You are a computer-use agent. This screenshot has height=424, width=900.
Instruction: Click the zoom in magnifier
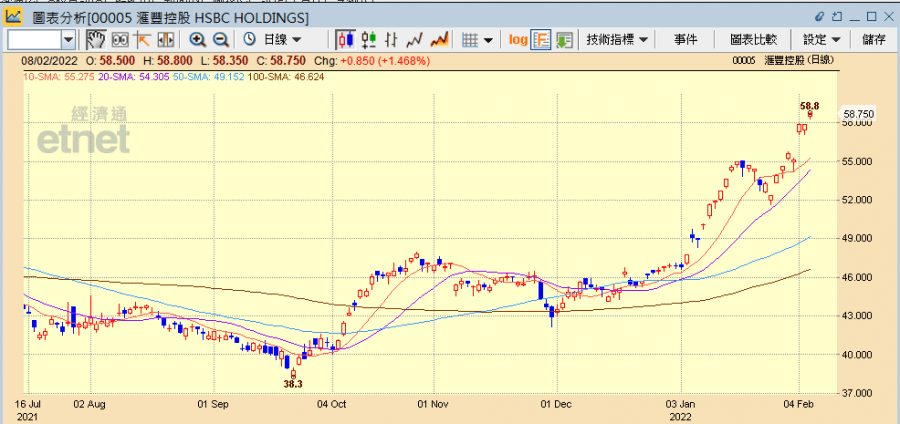click(197, 40)
